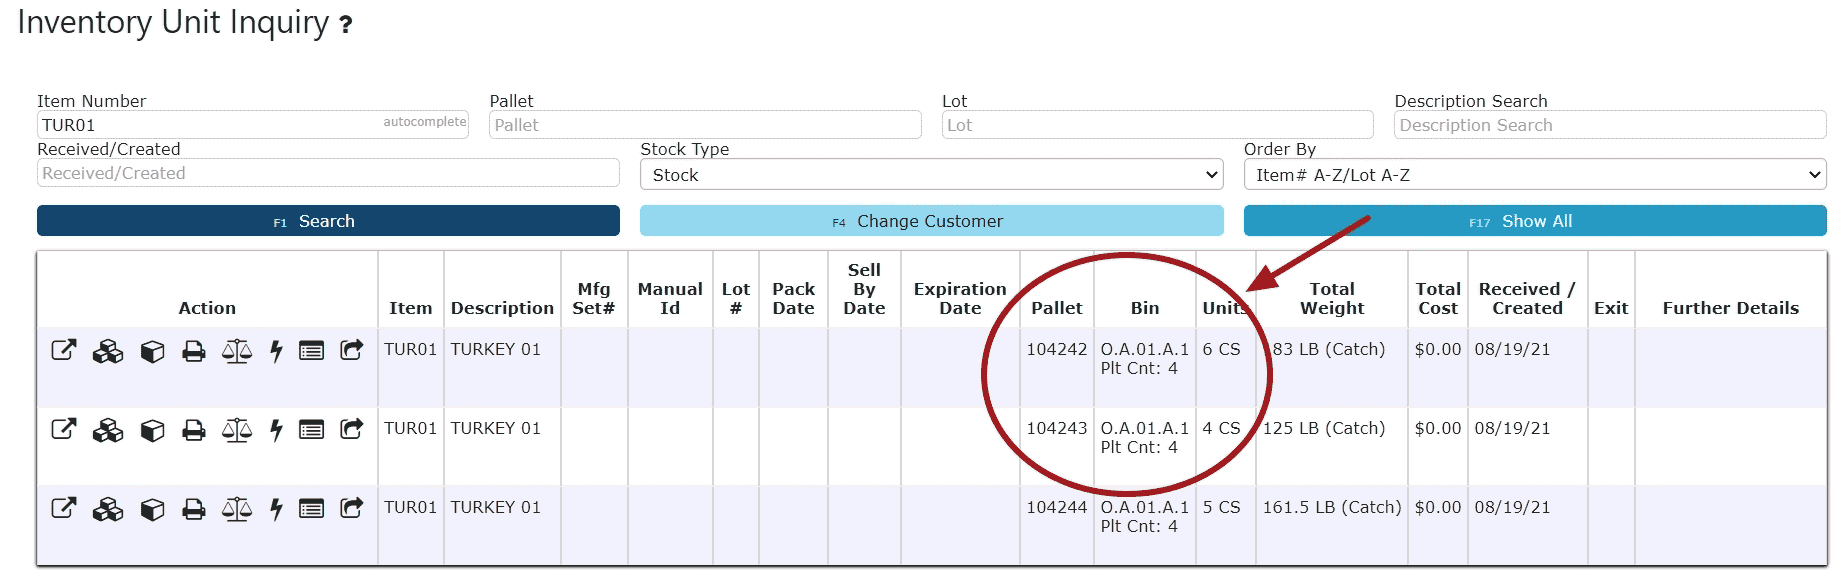Click the Received/Created filter field
This screenshot has width=1844, height=581.
coord(328,173)
